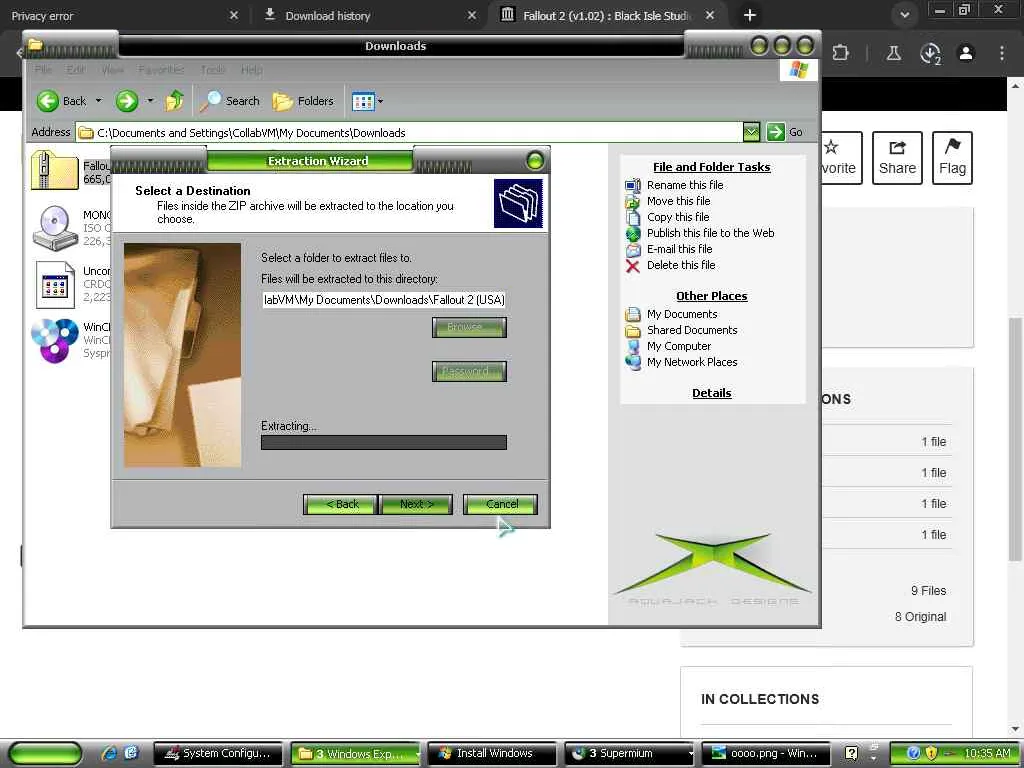Click the Back arrow icon in Downloads toolbar
This screenshot has width=1024, height=768.
coord(47,101)
